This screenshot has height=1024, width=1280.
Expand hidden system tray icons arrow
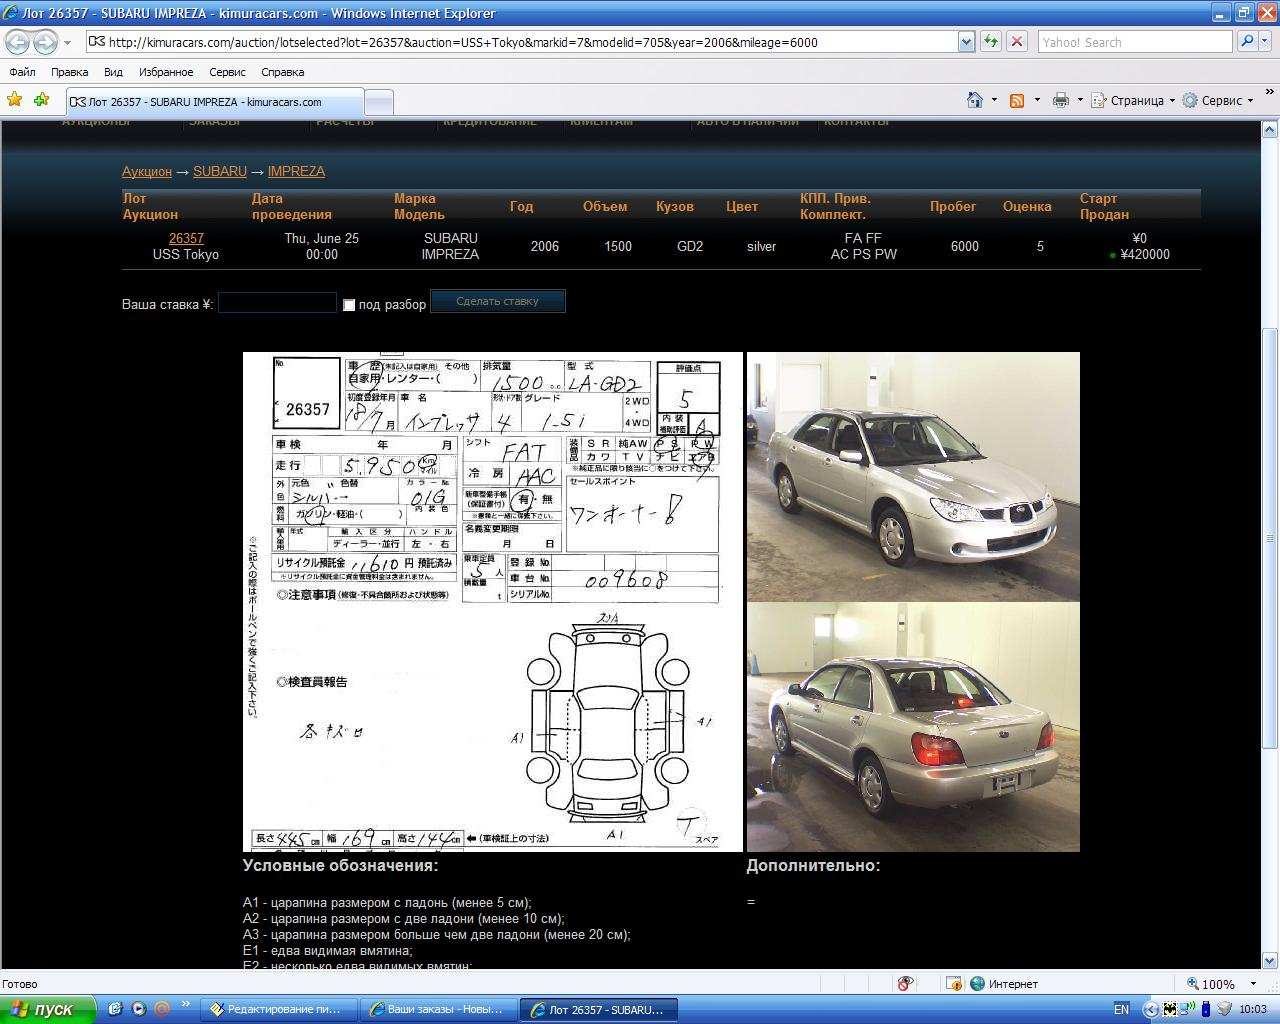point(1150,1009)
